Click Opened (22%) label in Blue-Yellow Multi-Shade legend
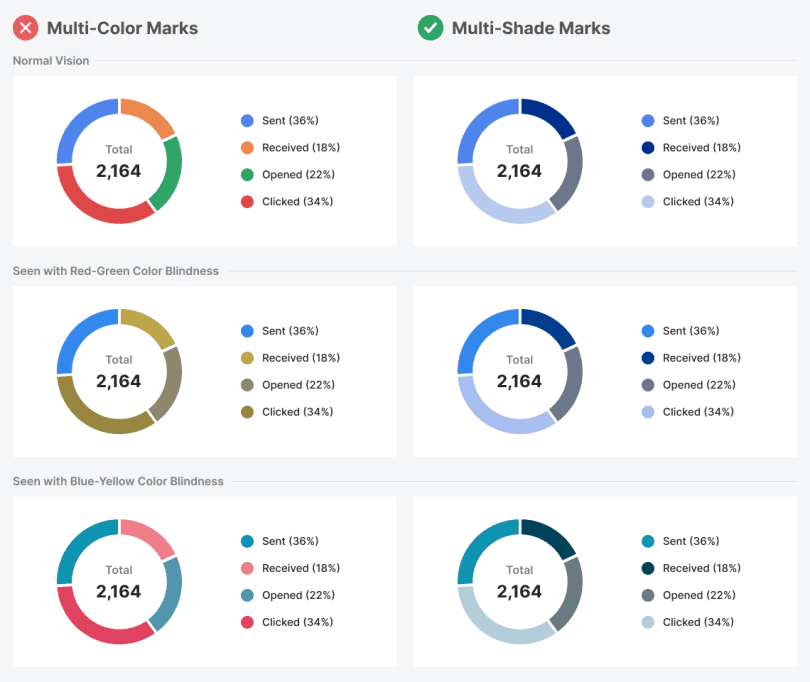Image resolution: width=810 pixels, height=682 pixels. tap(696, 595)
